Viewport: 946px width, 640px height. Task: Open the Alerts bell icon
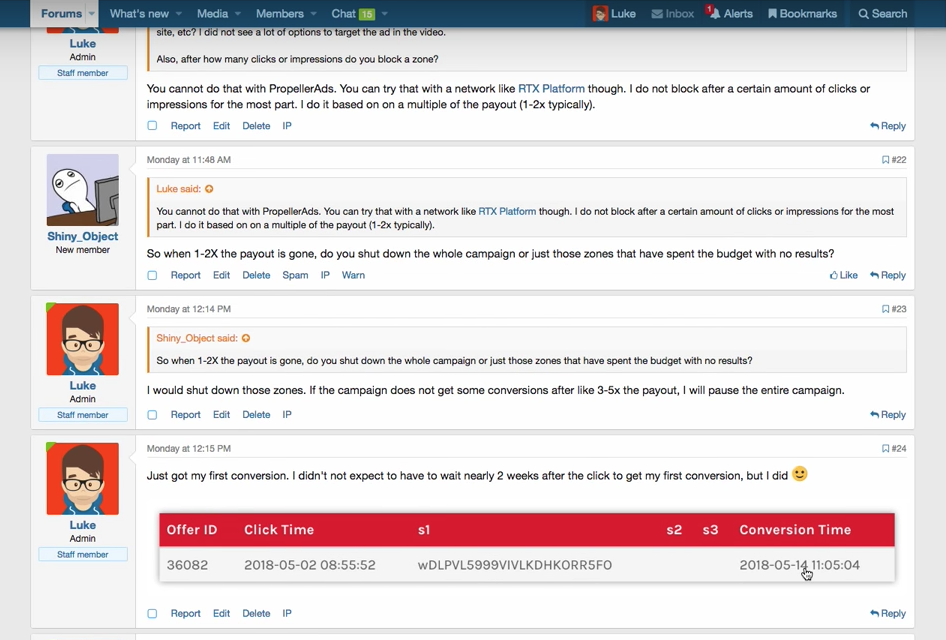point(714,13)
